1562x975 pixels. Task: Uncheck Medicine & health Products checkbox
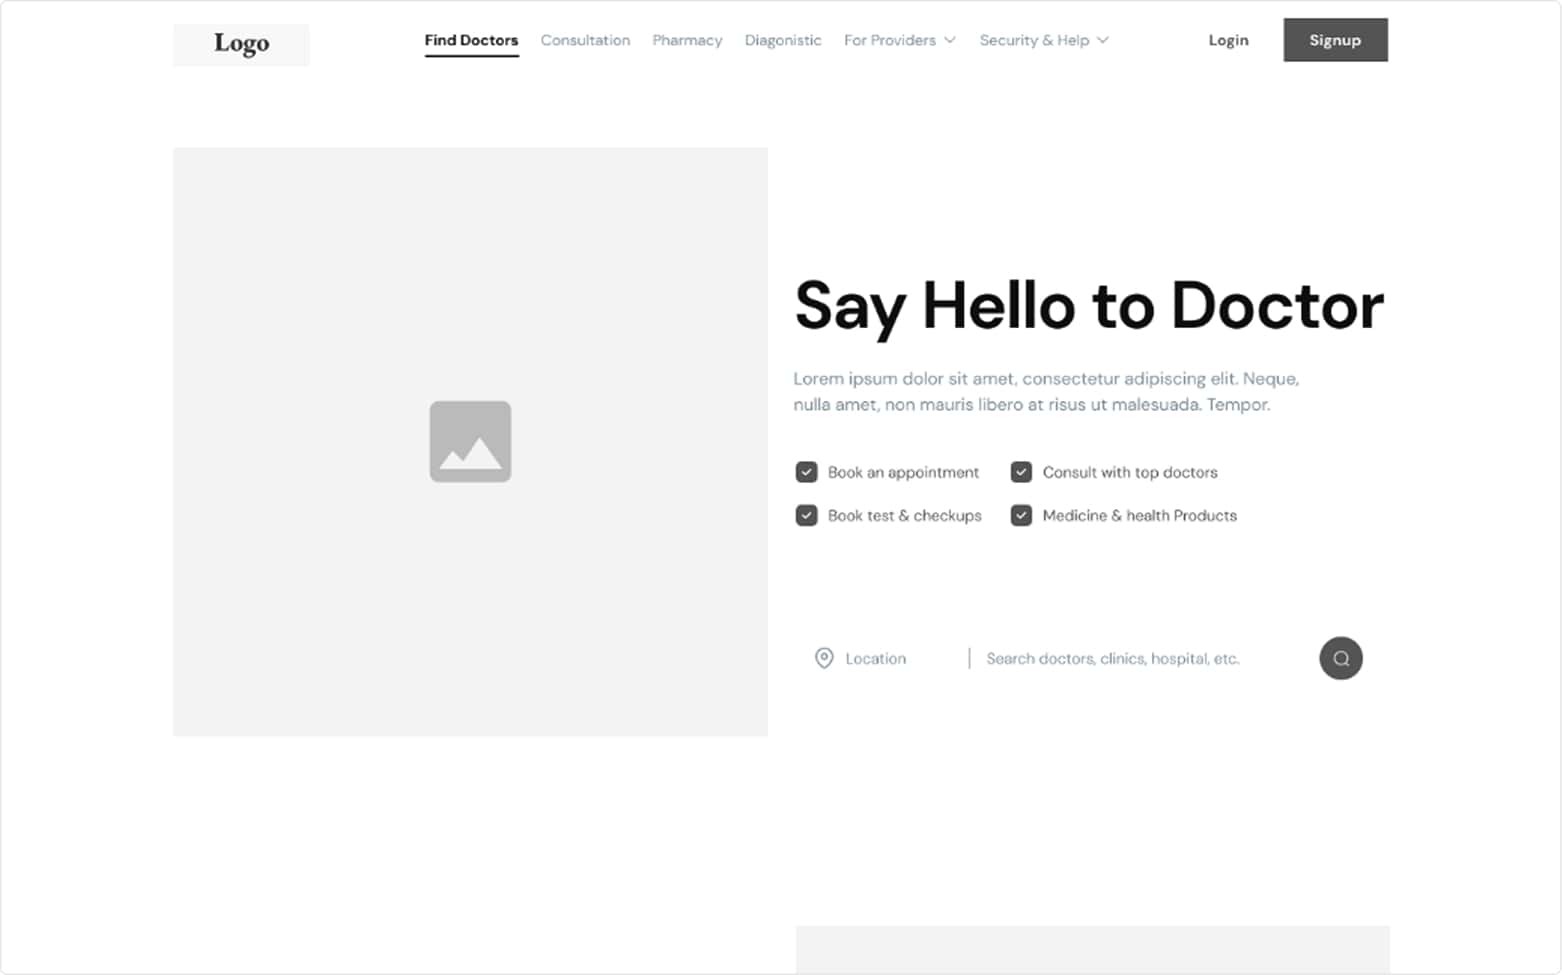pos(1021,515)
